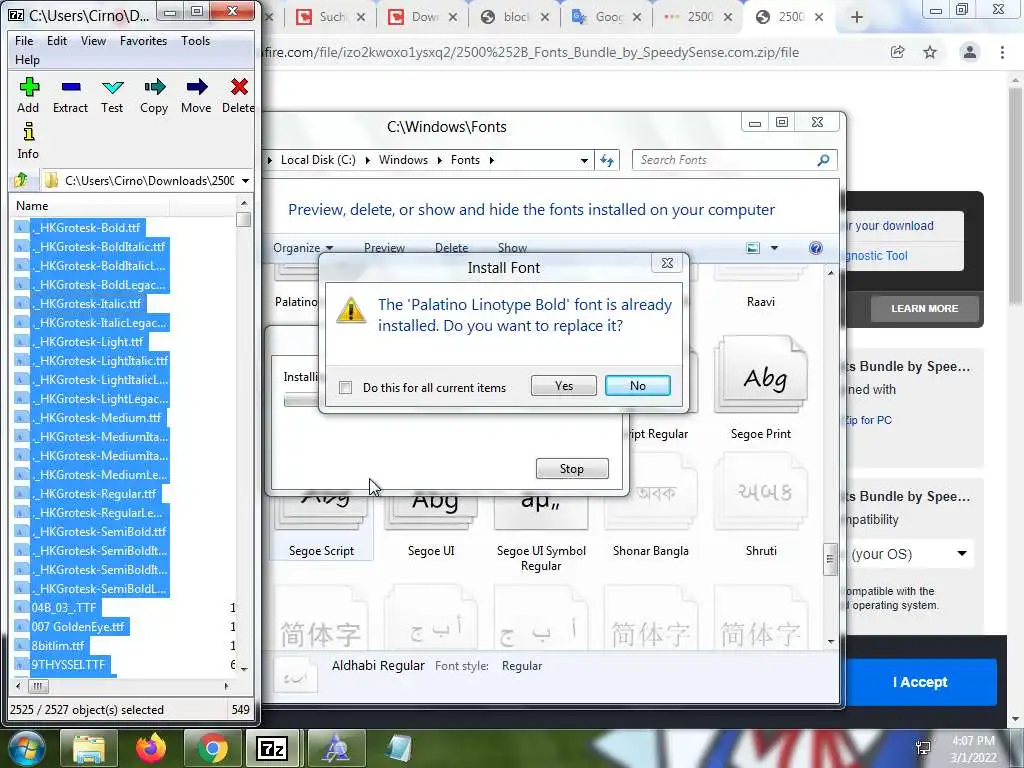This screenshot has height=768, width=1024.
Task: Open Chrome's three-dot menu
Action: coord(1002,52)
